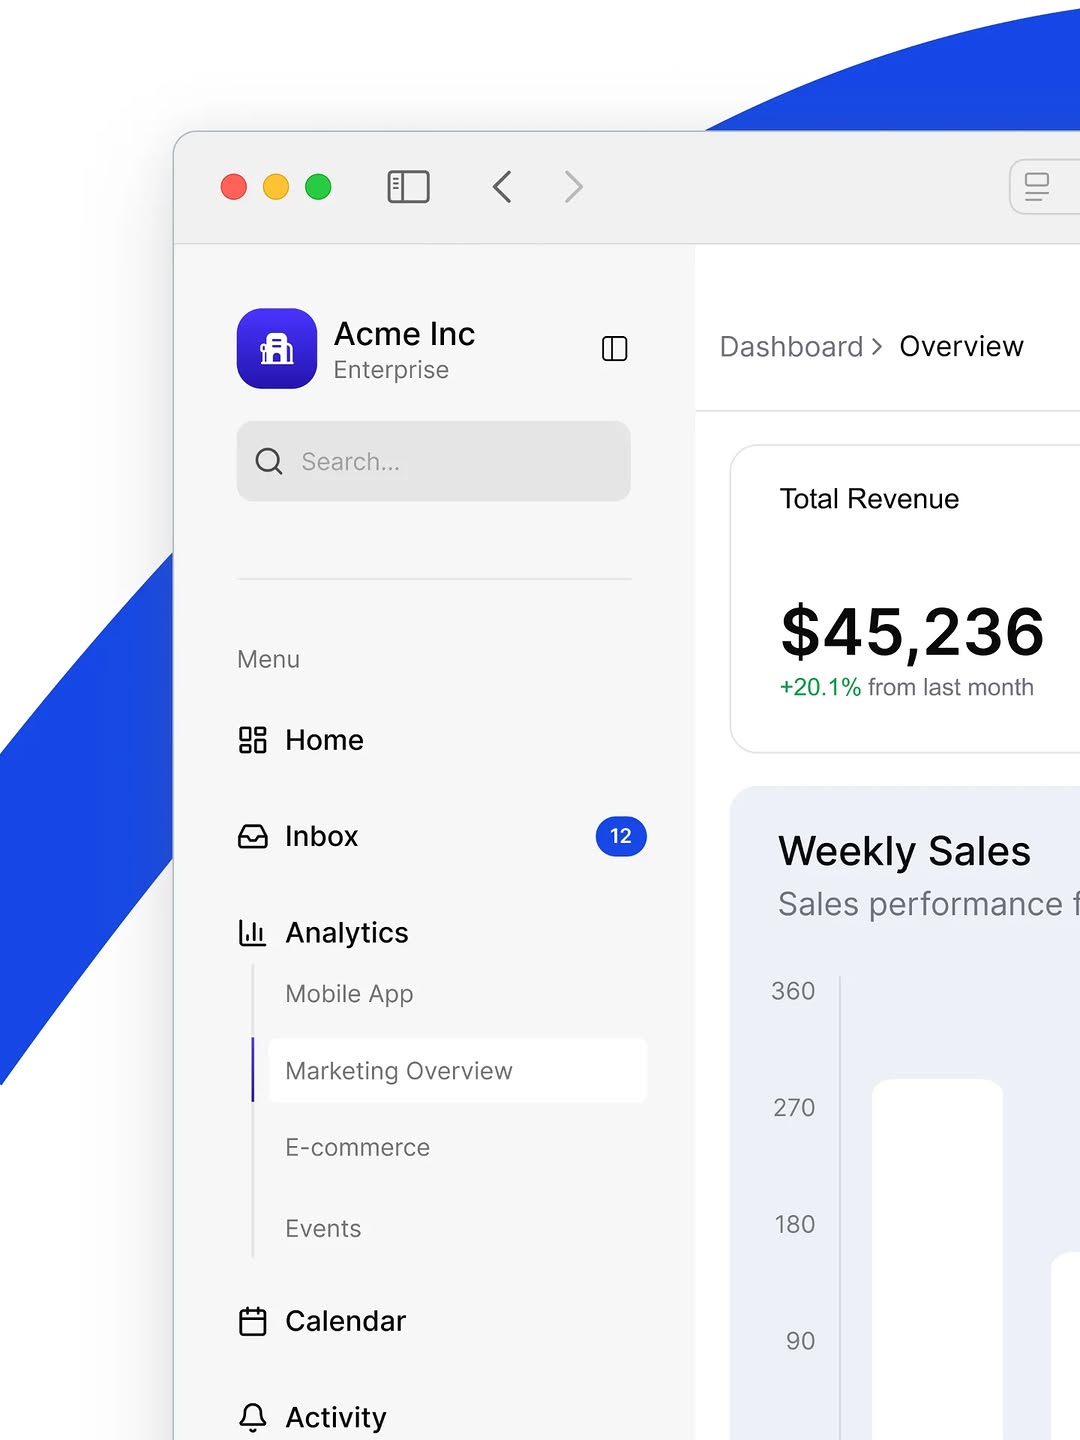This screenshot has height=1440, width=1080.
Task: Toggle the Marketing Overview selection
Action: tap(399, 1070)
